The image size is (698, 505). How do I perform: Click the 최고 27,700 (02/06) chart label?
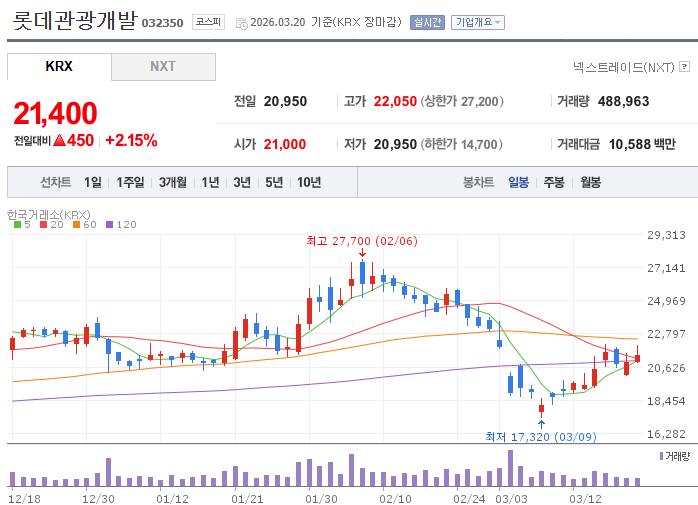point(362,241)
